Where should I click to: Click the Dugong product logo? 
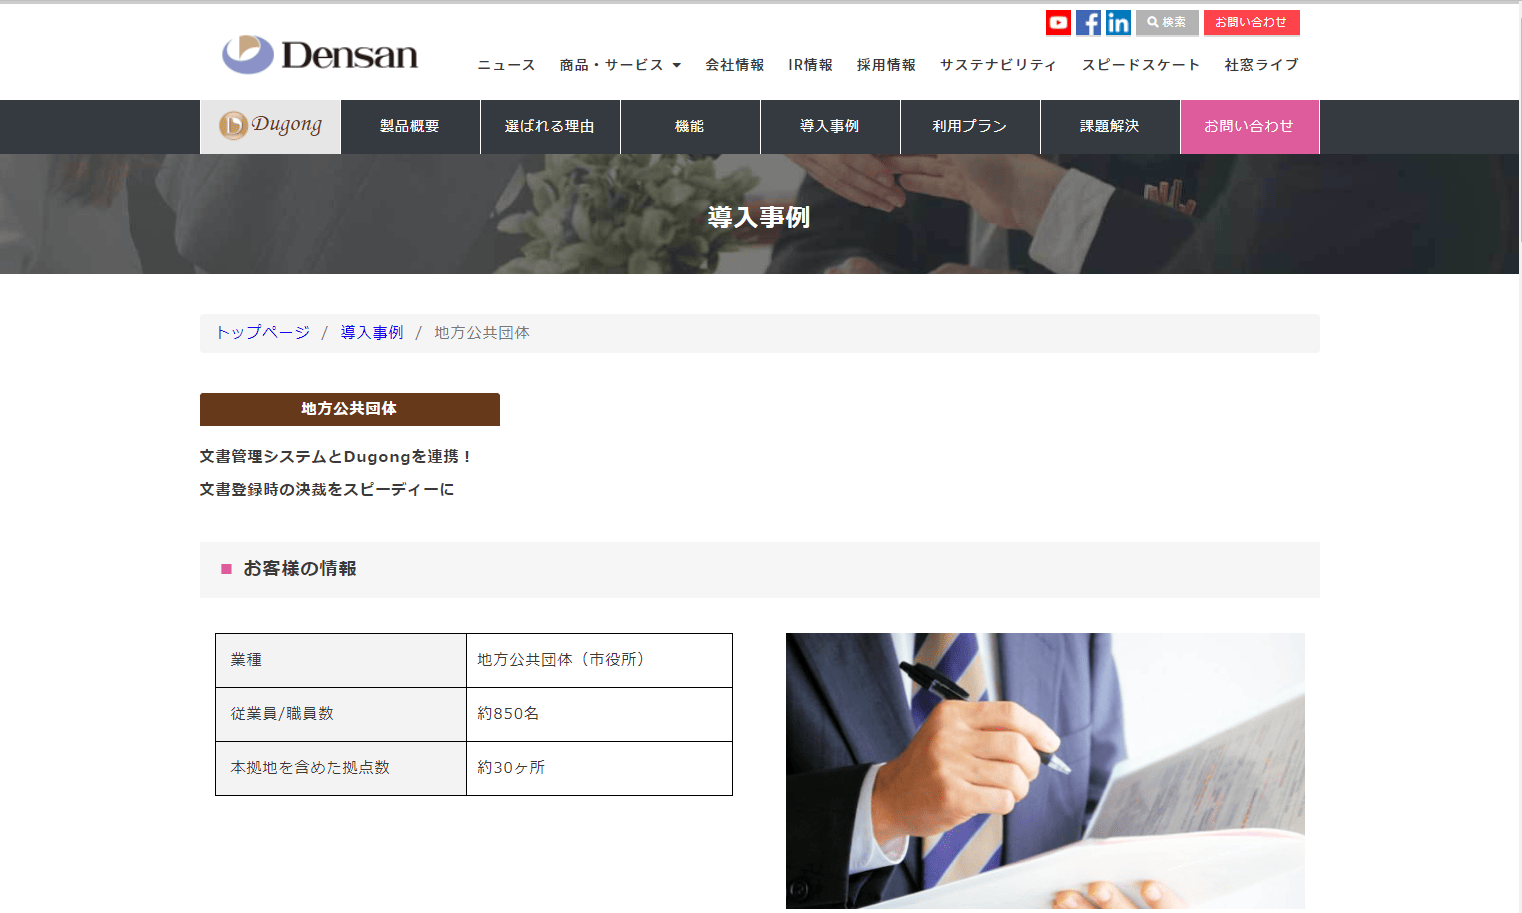pos(271,126)
